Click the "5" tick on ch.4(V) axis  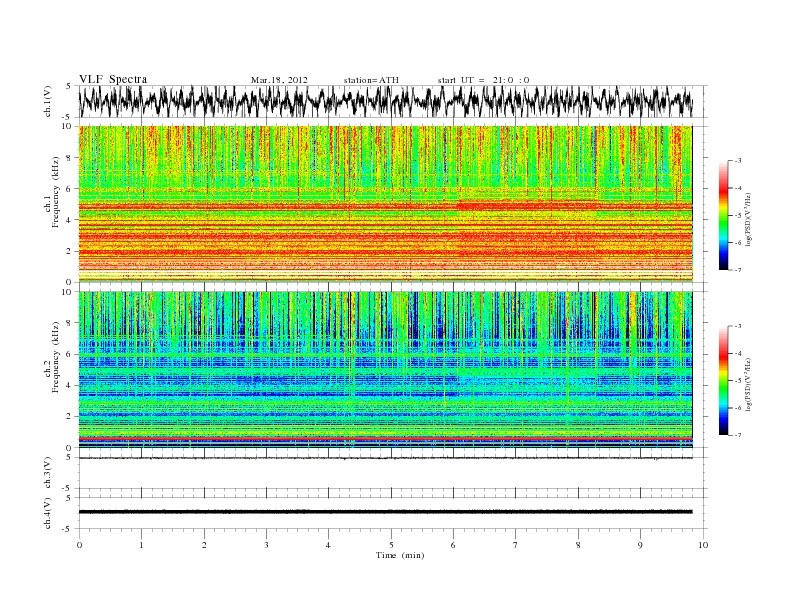[69, 498]
